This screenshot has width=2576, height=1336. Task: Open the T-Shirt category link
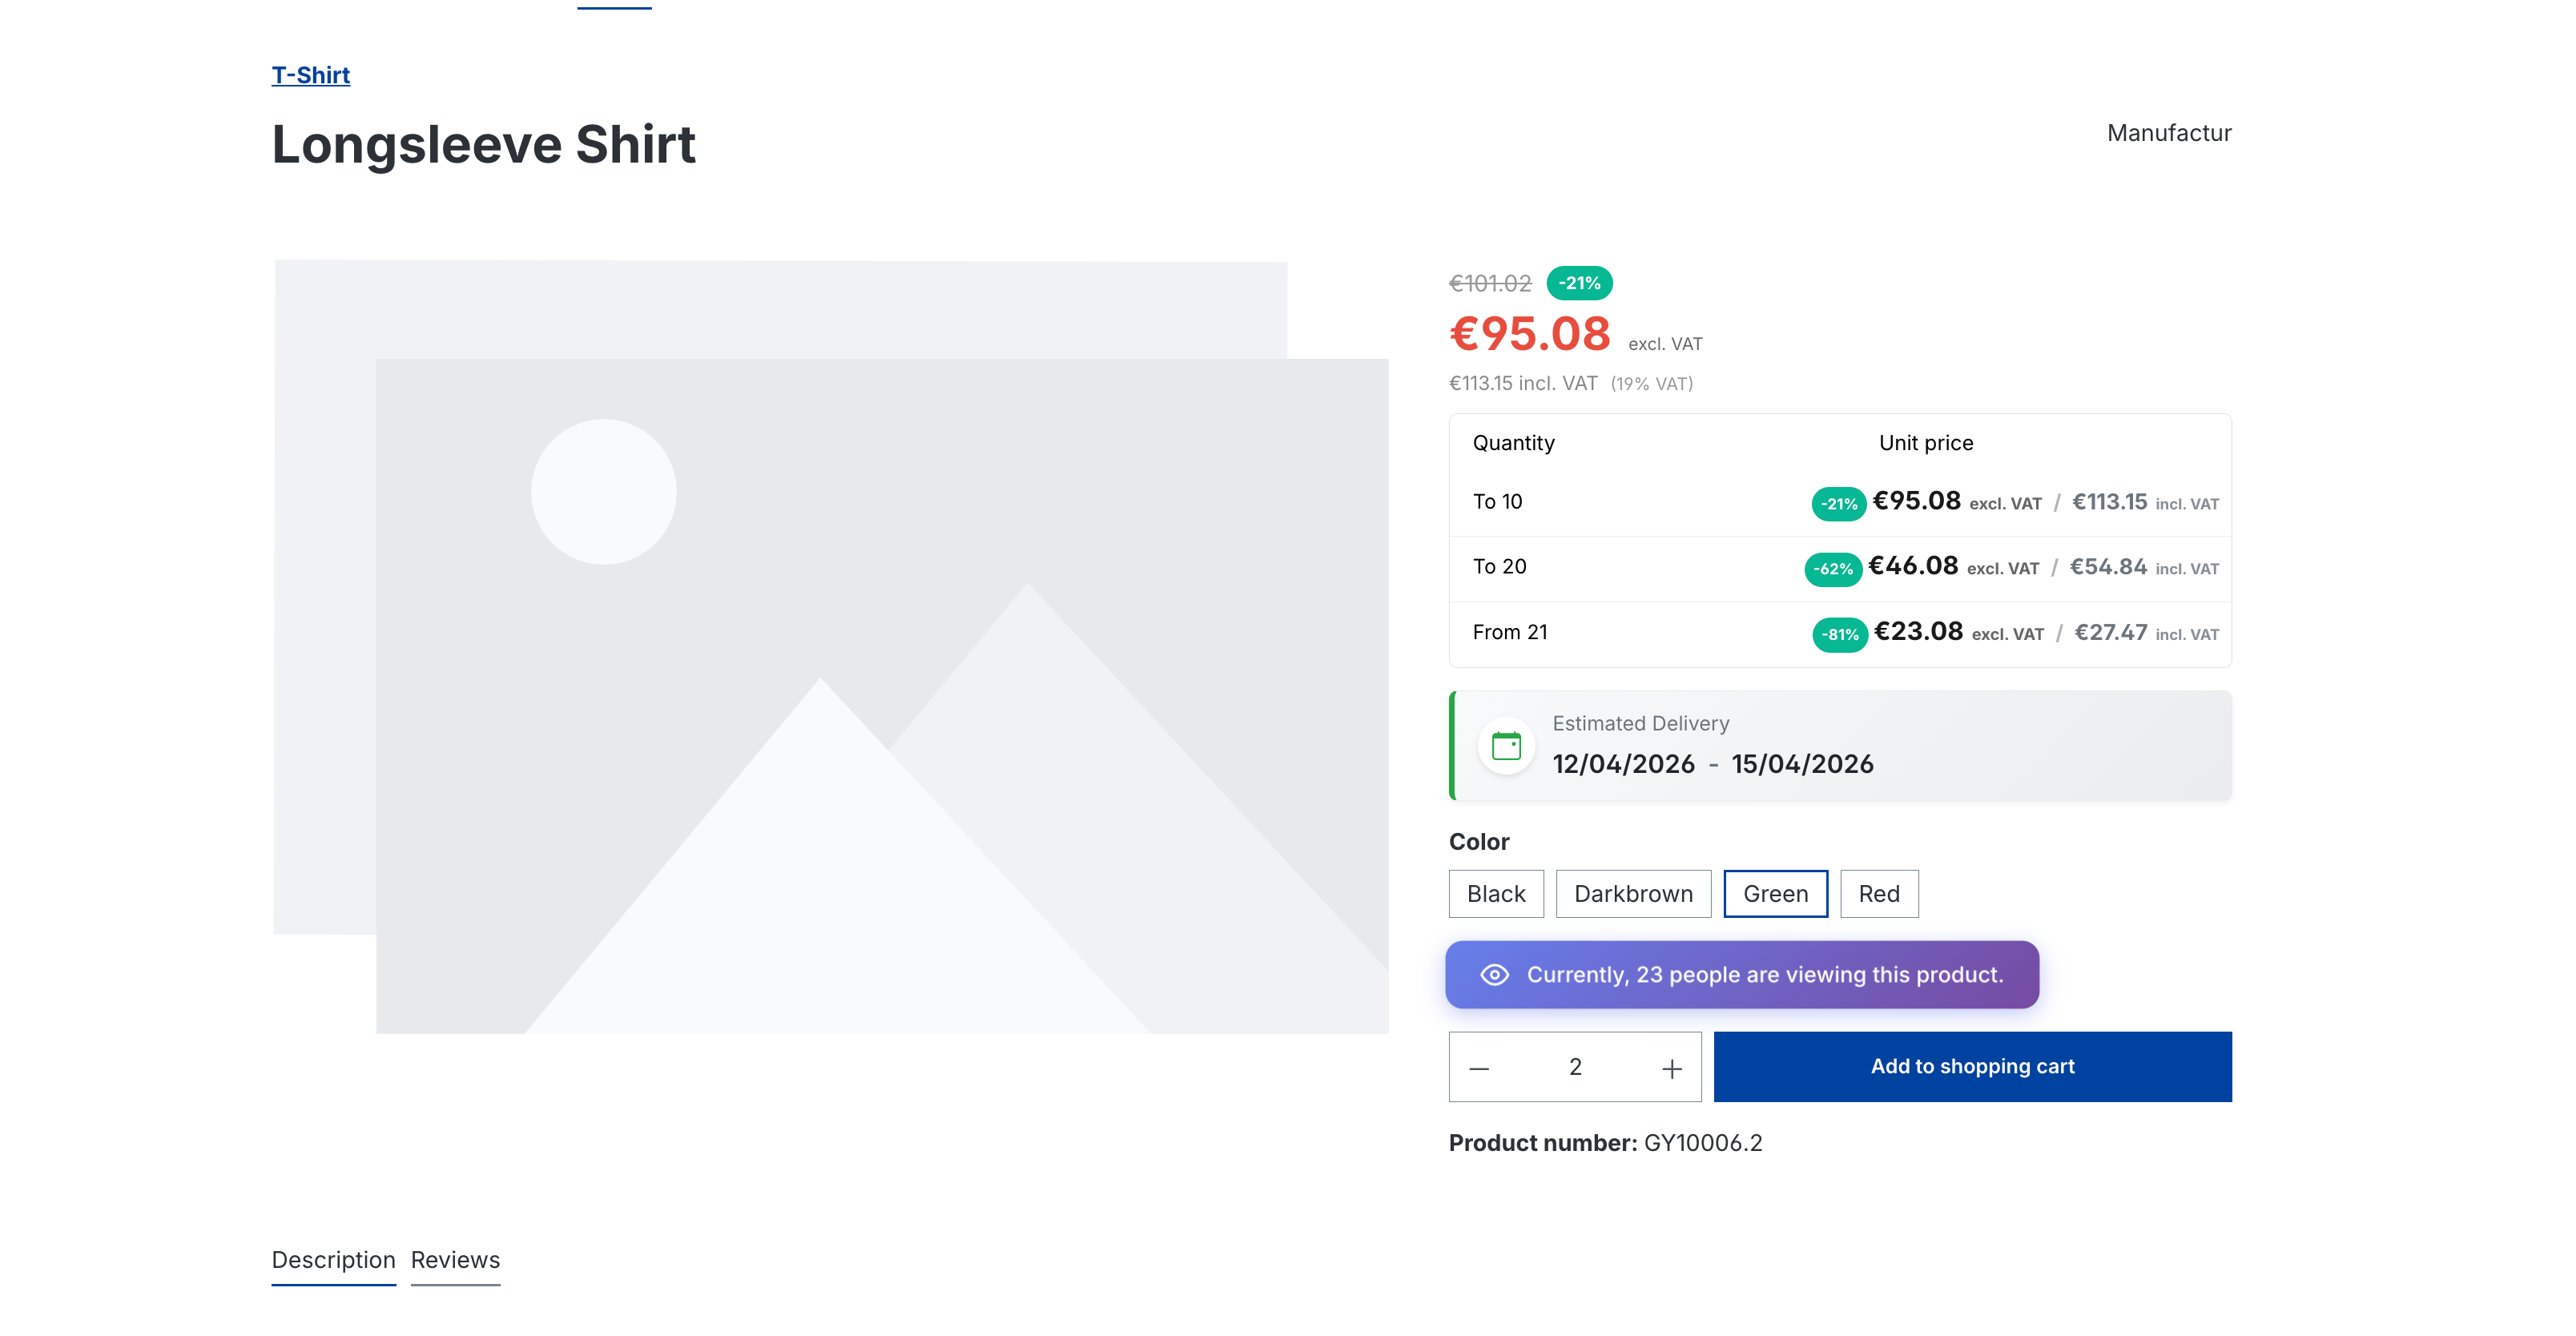click(310, 75)
